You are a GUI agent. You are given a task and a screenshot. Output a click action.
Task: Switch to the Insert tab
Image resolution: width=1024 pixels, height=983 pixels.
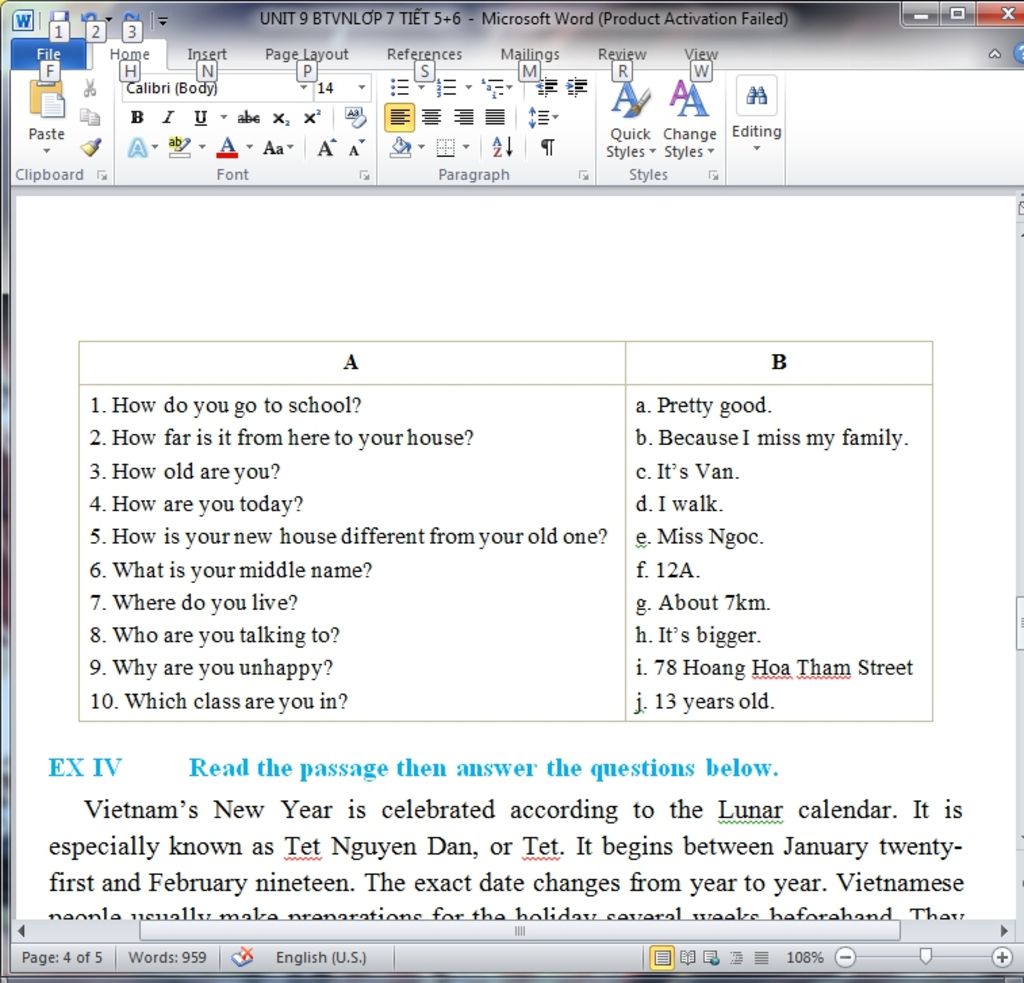(207, 54)
